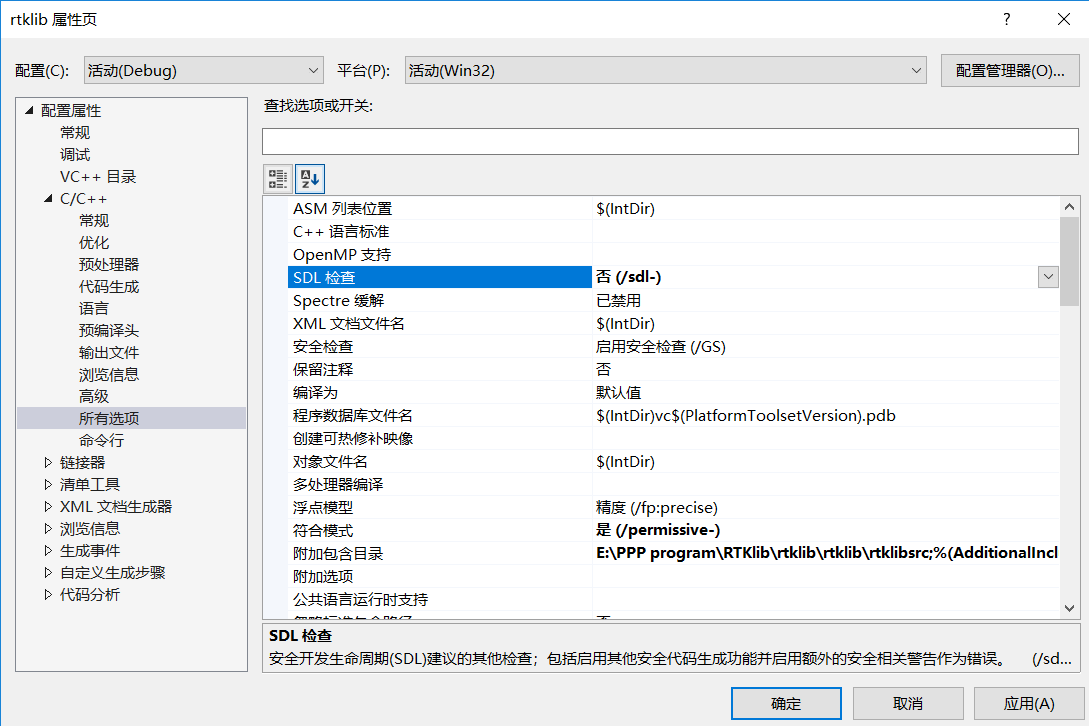Click the 查找选项或开关 search field
The height and width of the screenshot is (726, 1089).
click(x=670, y=141)
